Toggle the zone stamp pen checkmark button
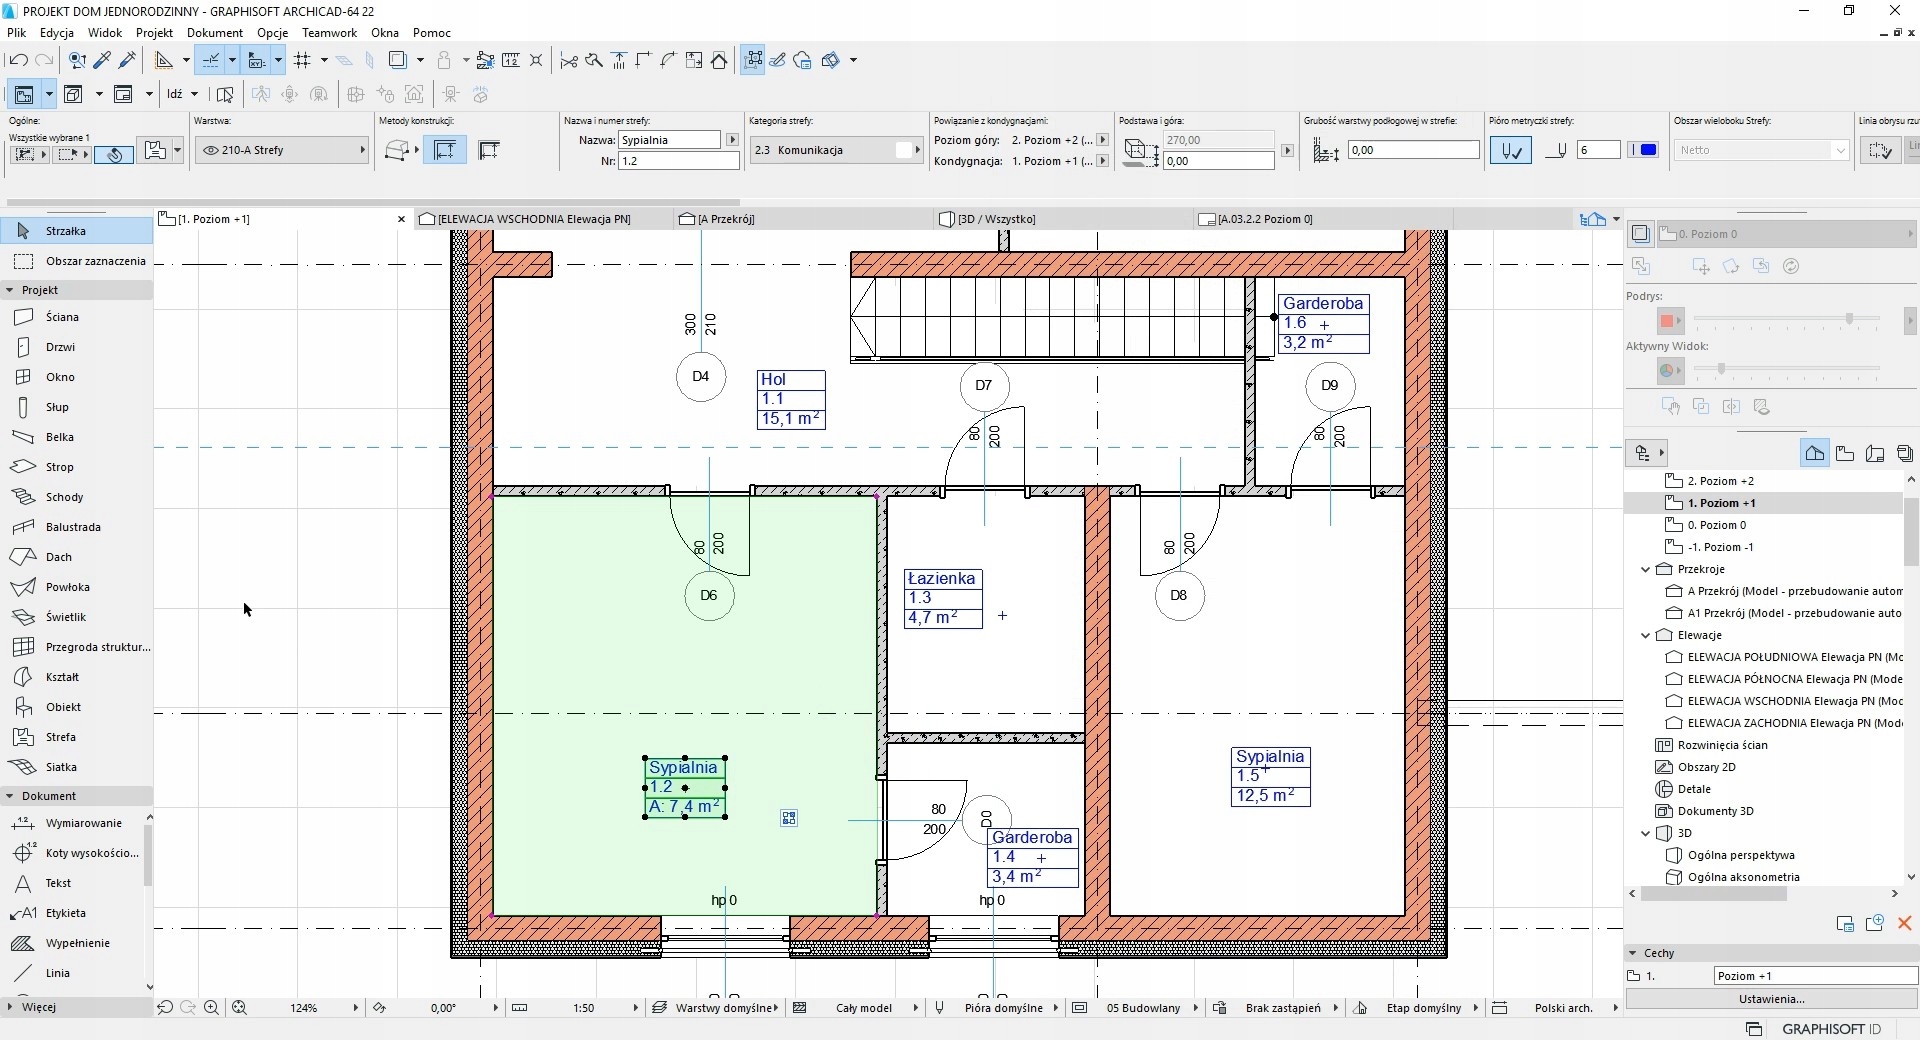 (x=1510, y=150)
